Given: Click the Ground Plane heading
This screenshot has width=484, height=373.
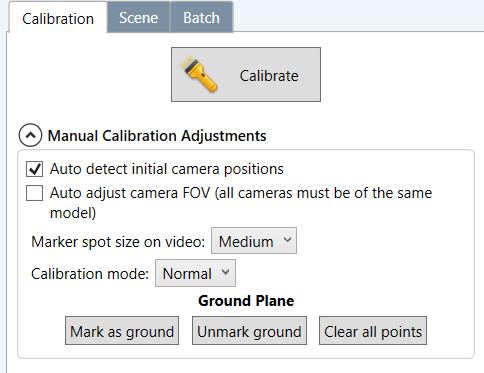Looking at the screenshot, I should coord(246,301).
